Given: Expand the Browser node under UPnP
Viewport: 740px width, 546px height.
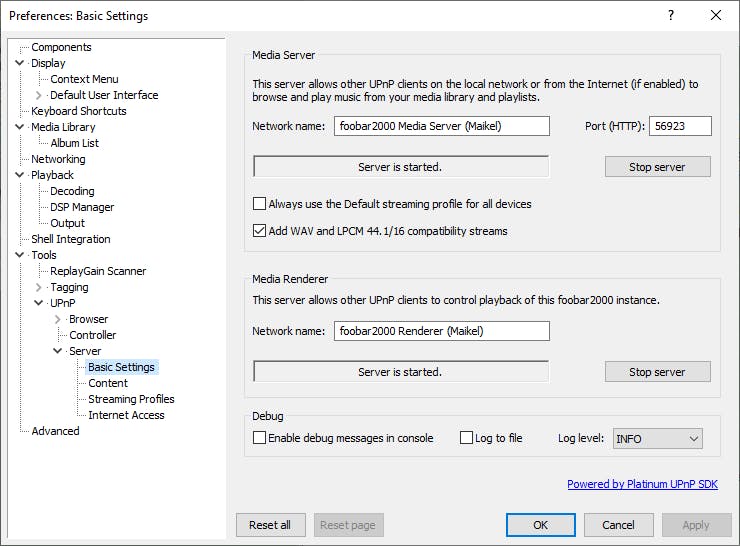Looking at the screenshot, I should point(58,319).
